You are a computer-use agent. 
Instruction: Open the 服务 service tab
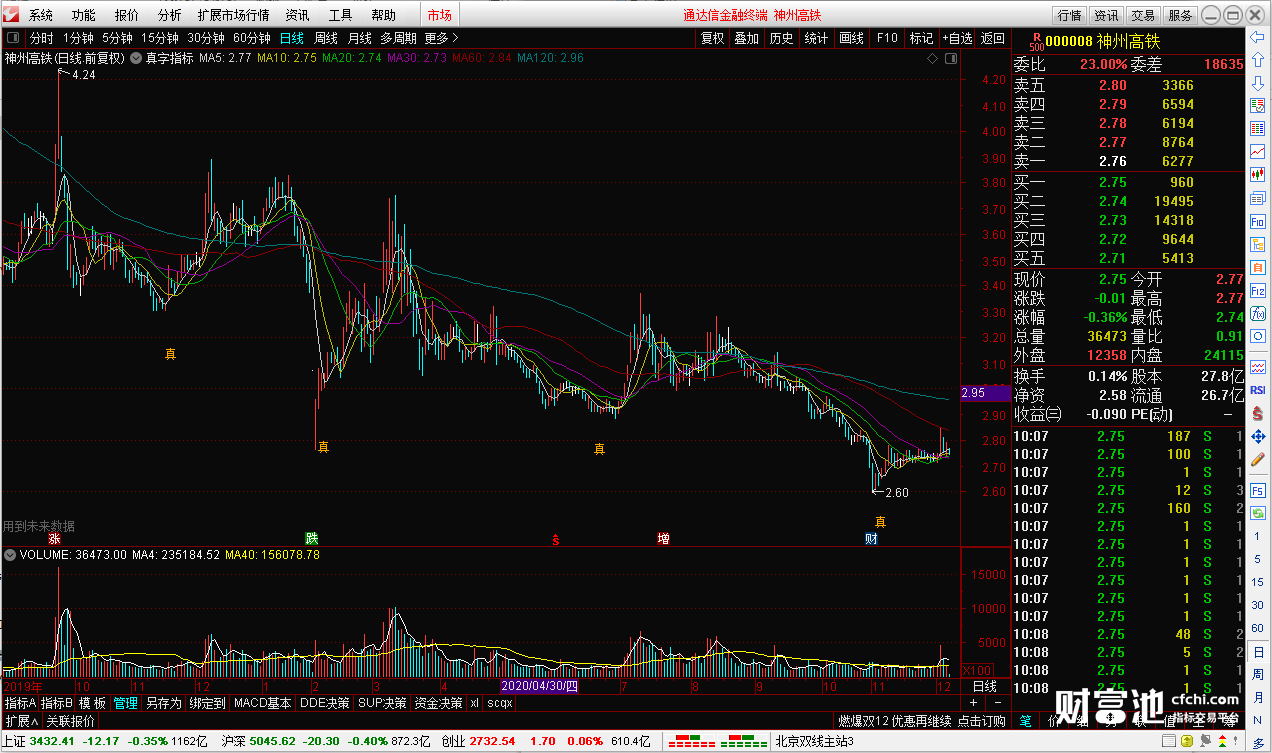1180,15
